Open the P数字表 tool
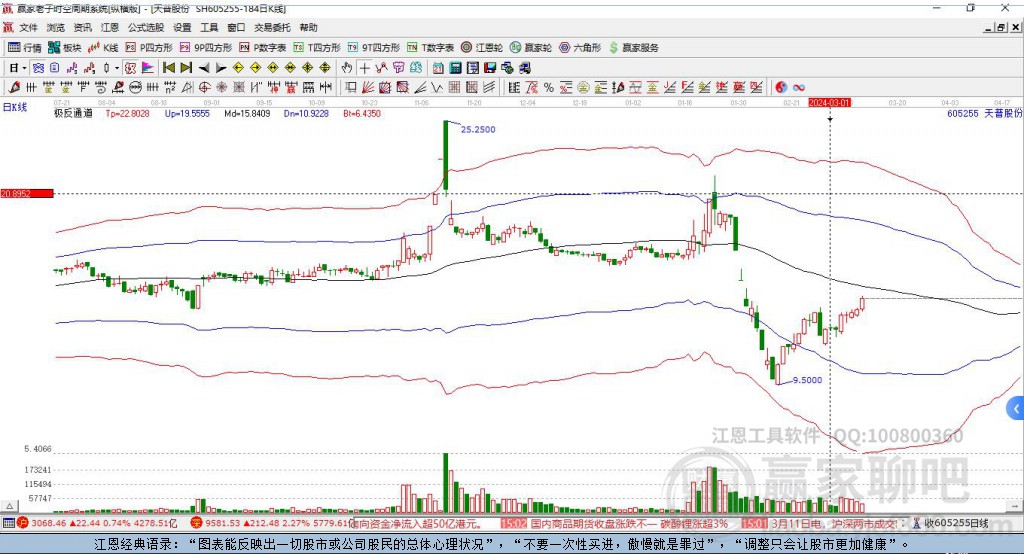The width and height of the screenshot is (1024, 554). tap(263, 48)
